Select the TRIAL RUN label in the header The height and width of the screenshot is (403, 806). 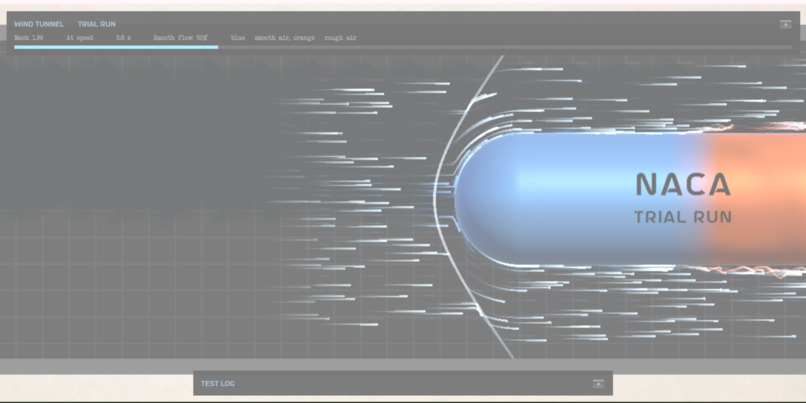click(x=97, y=24)
